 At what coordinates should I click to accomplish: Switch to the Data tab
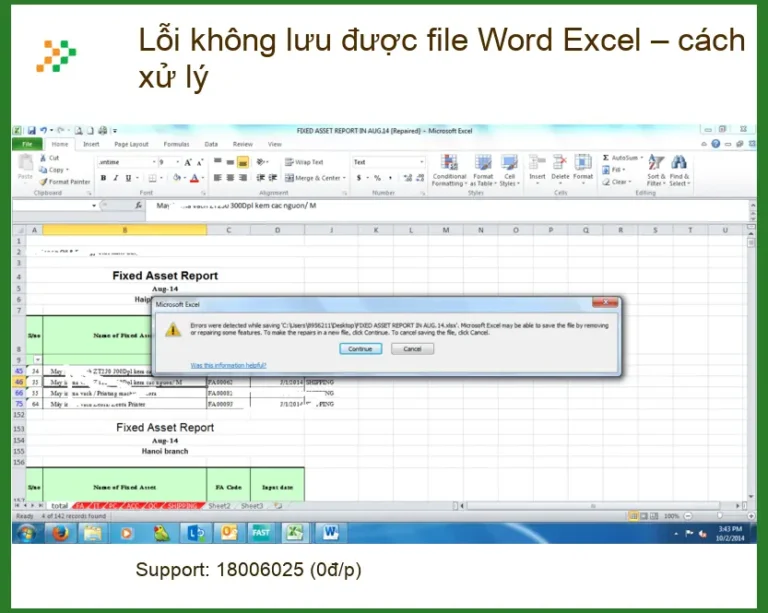coord(211,144)
